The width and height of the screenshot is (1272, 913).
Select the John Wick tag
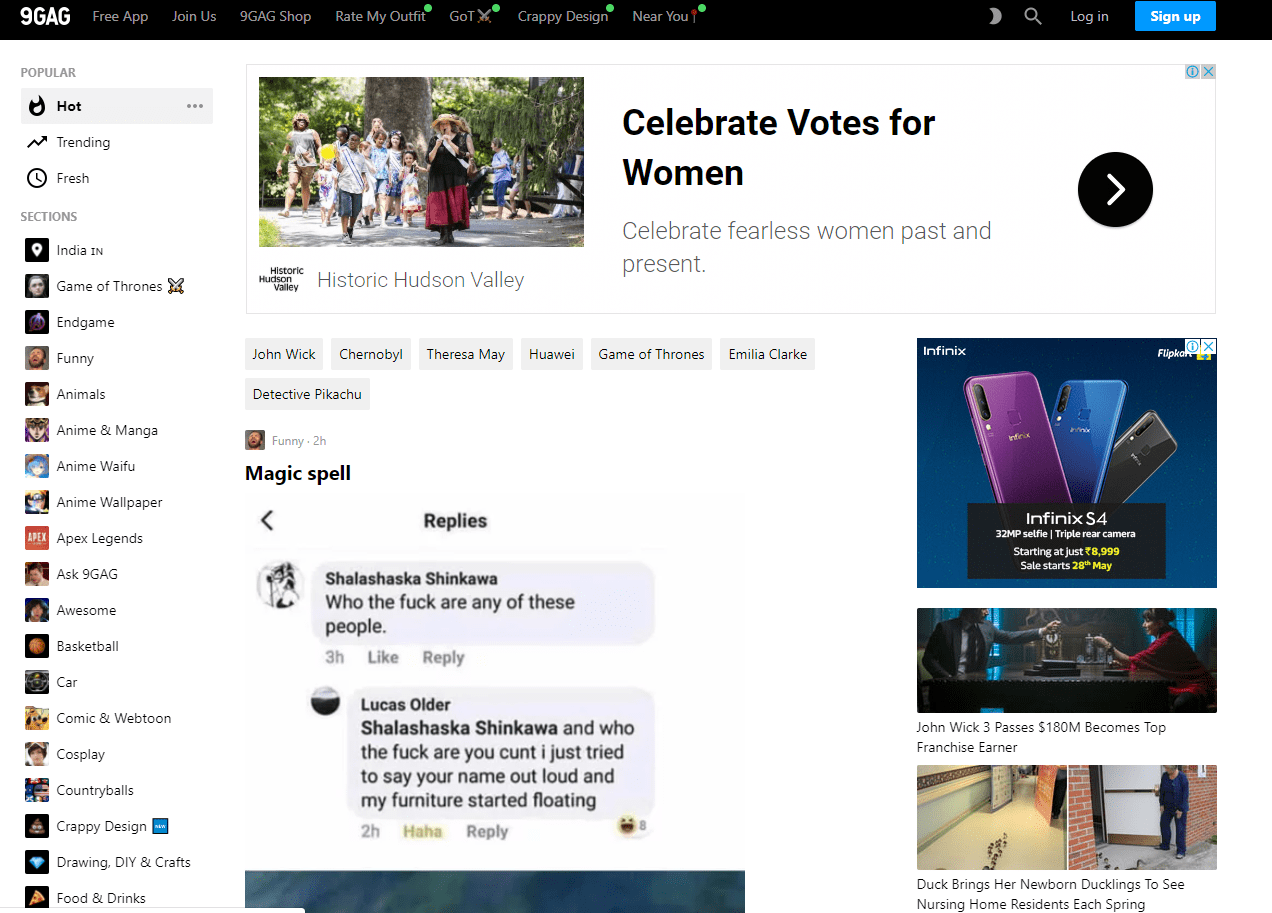tap(284, 354)
